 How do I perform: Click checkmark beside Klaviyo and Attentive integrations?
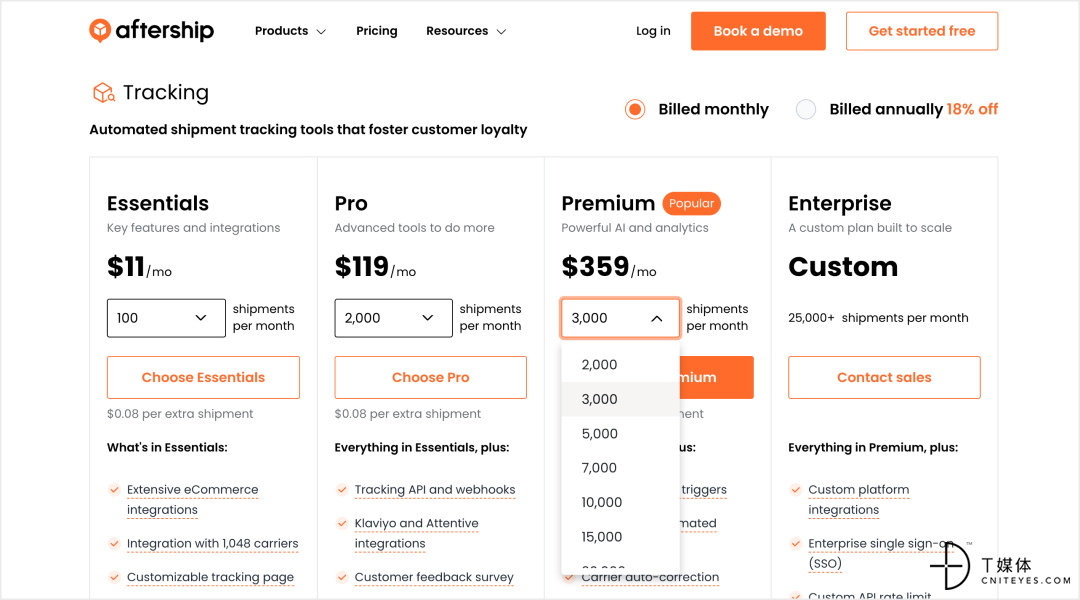tap(342, 524)
